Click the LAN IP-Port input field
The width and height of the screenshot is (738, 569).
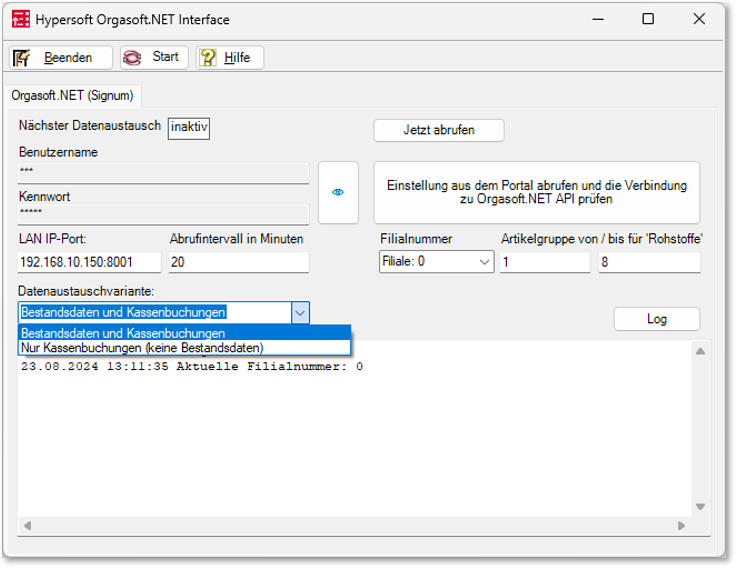click(x=89, y=262)
